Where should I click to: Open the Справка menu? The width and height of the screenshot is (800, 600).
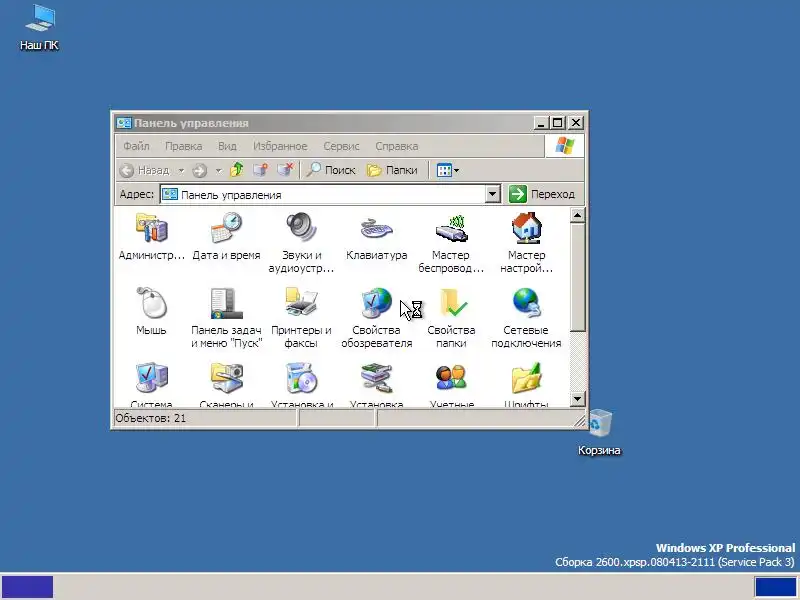(x=396, y=146)
